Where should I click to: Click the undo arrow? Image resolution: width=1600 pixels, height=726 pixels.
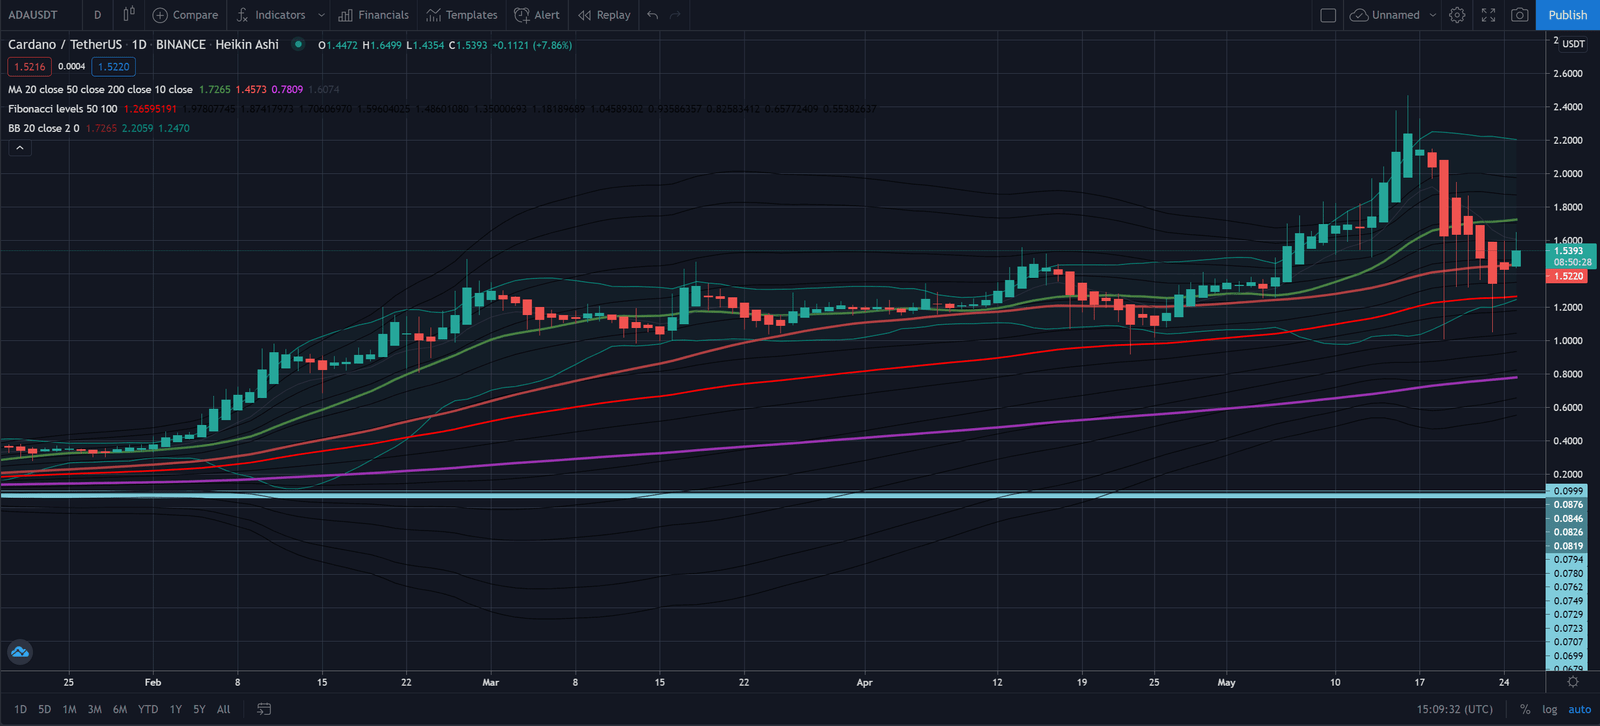(x=652, y=15)
